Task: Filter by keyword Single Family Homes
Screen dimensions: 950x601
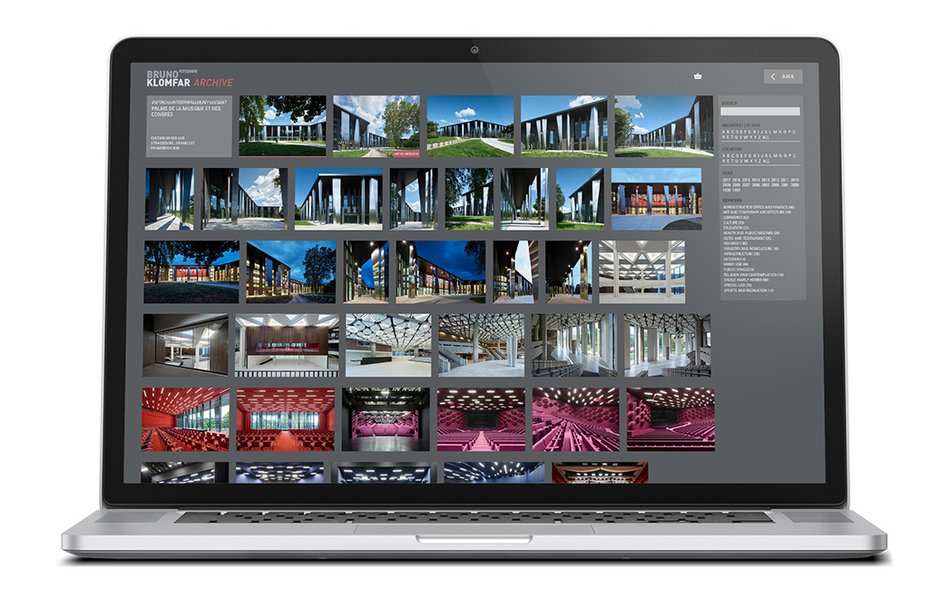Action: coord(746,280)
